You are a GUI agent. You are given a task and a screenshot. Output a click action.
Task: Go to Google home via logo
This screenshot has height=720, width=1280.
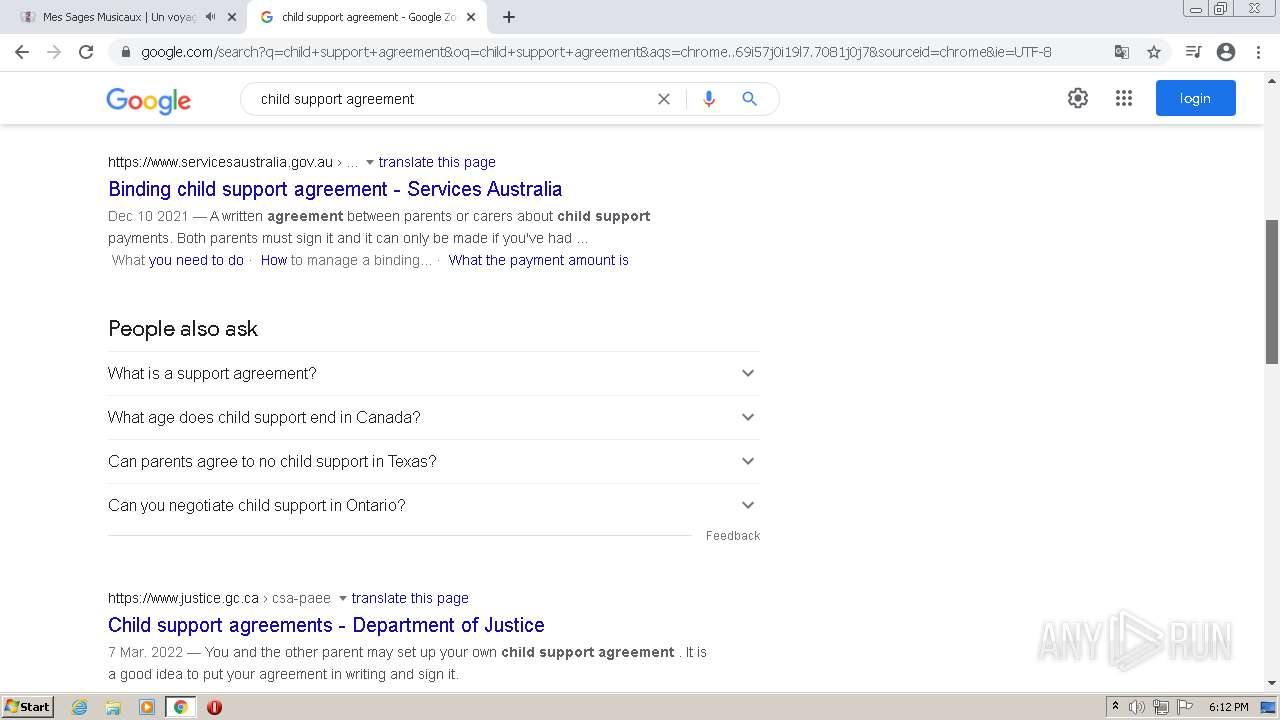pyautogui.click(x=148, y=100)
